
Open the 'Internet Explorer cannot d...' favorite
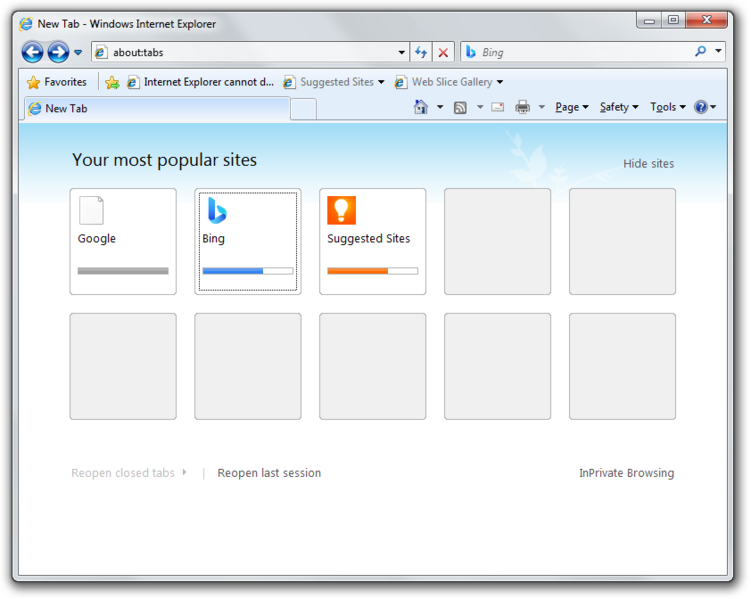201,82
